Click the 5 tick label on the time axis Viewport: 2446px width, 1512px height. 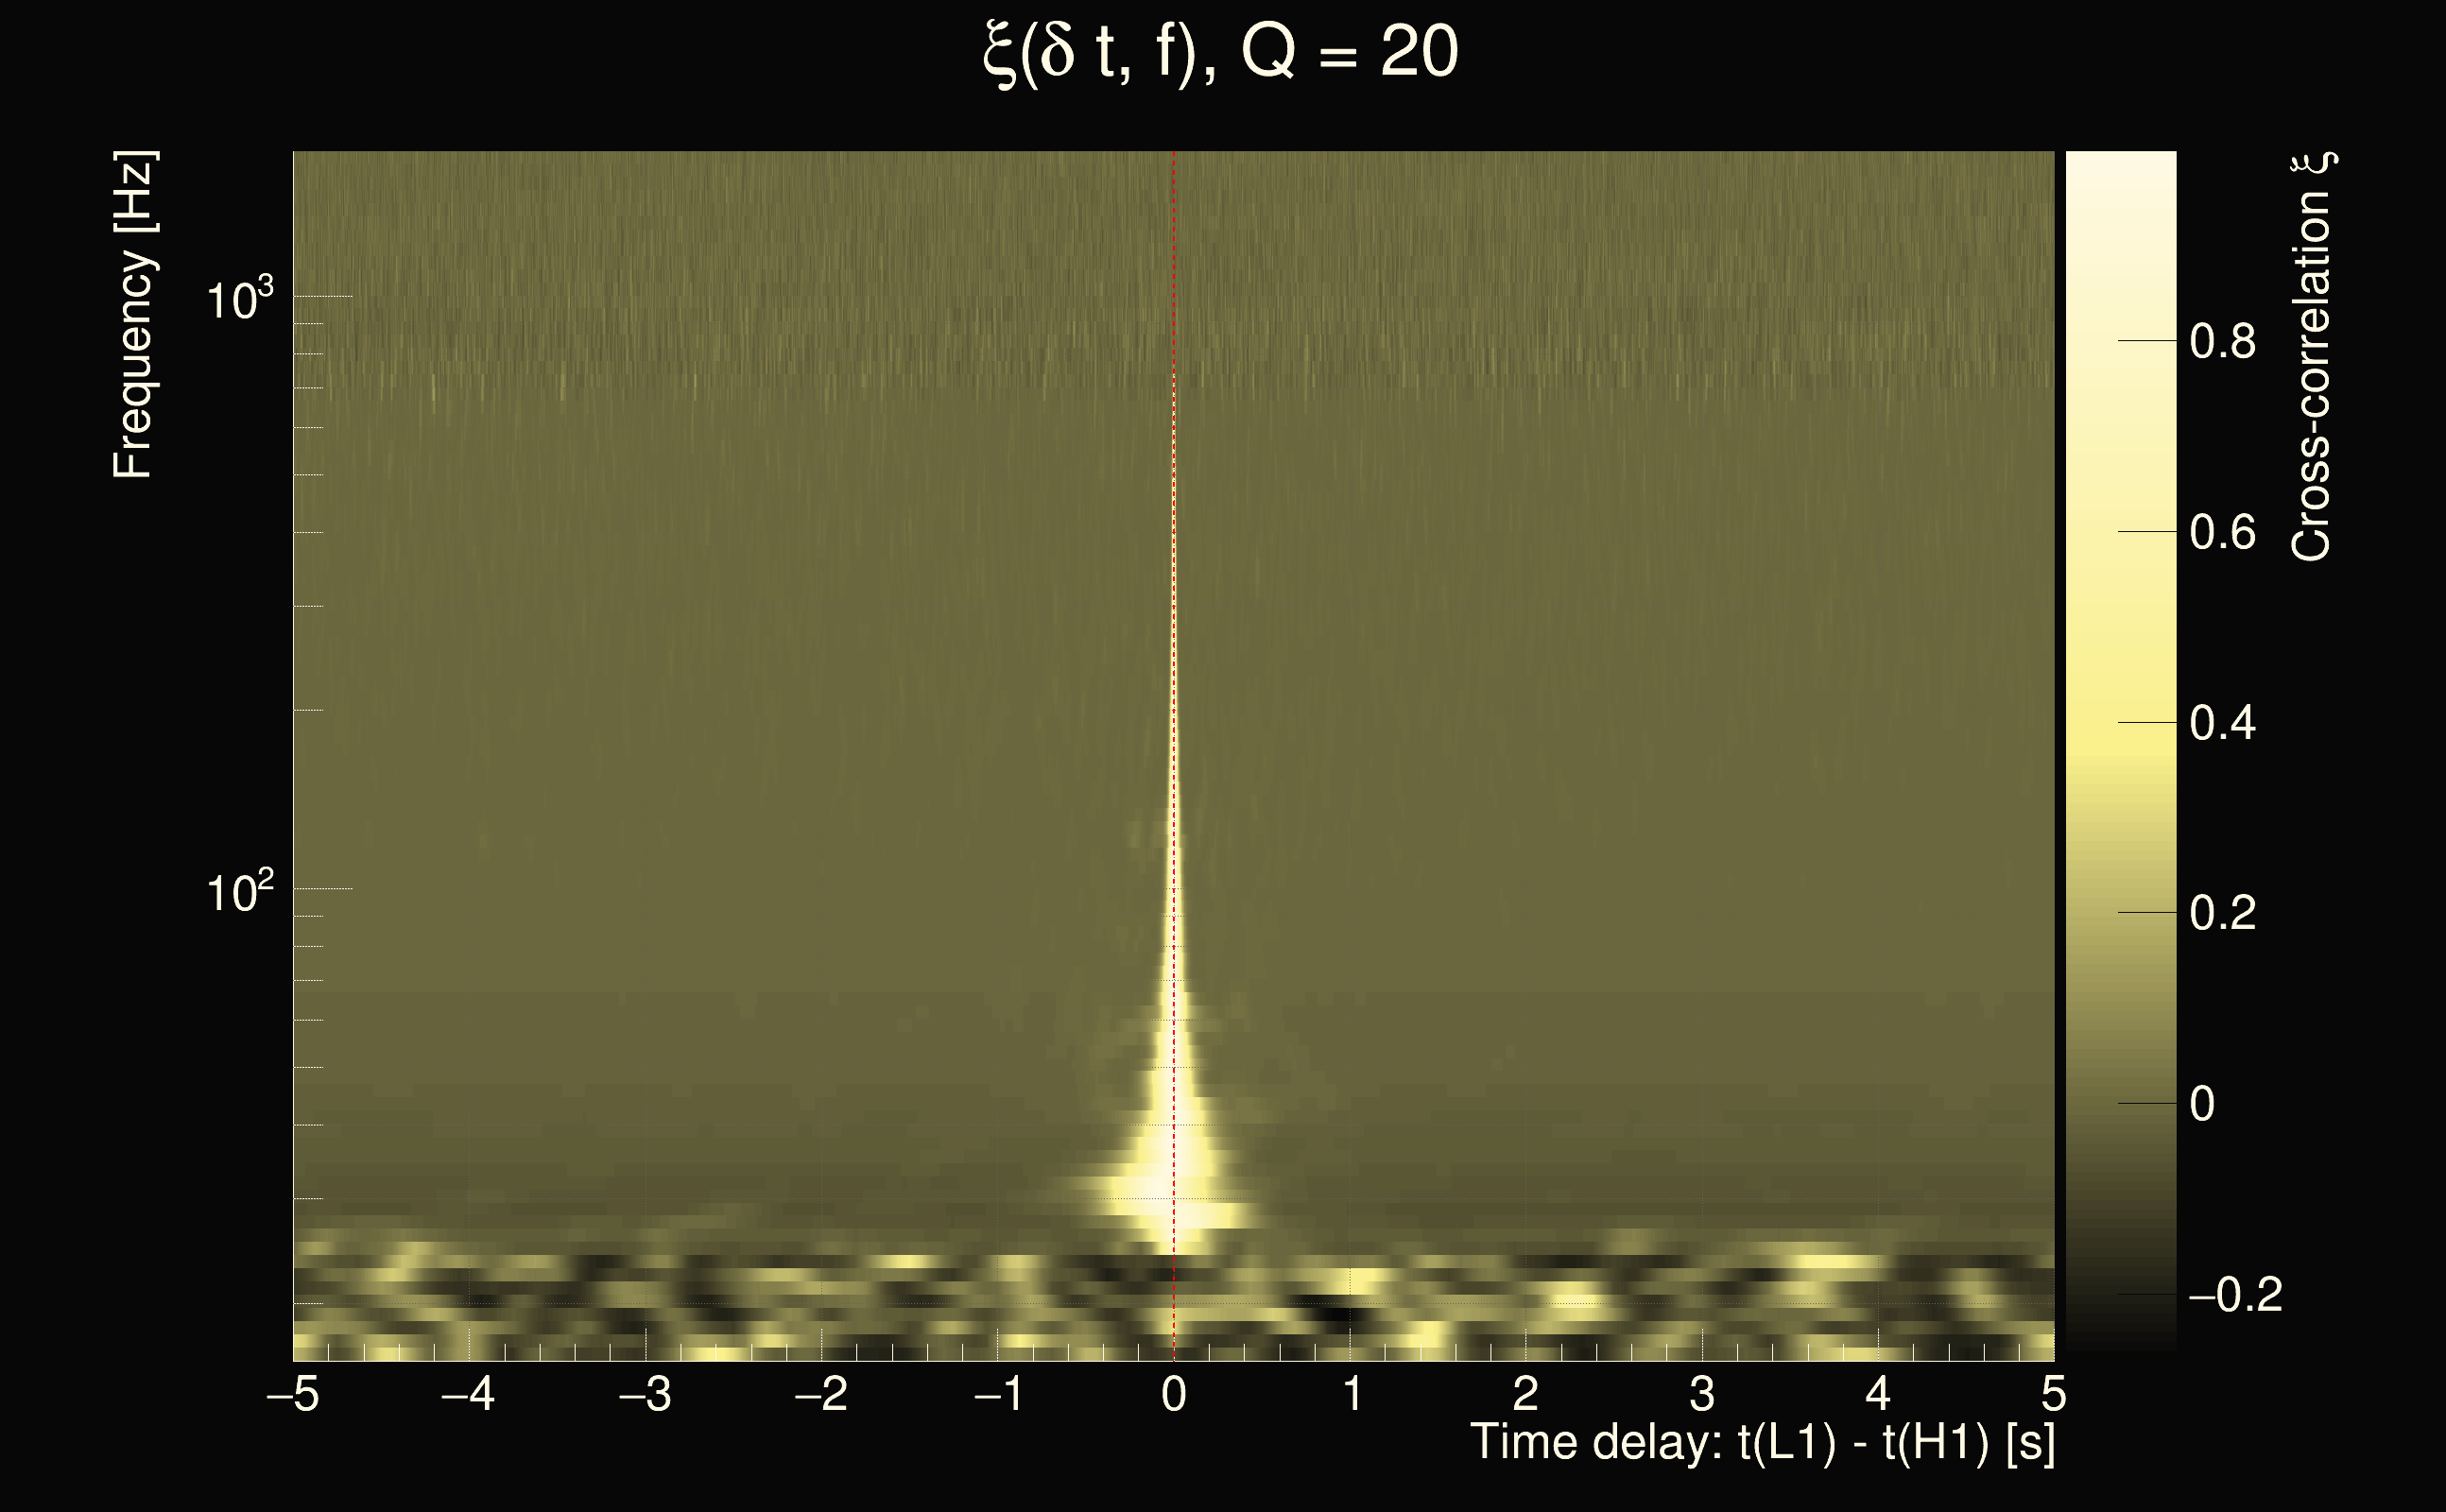point(2054,1394)
